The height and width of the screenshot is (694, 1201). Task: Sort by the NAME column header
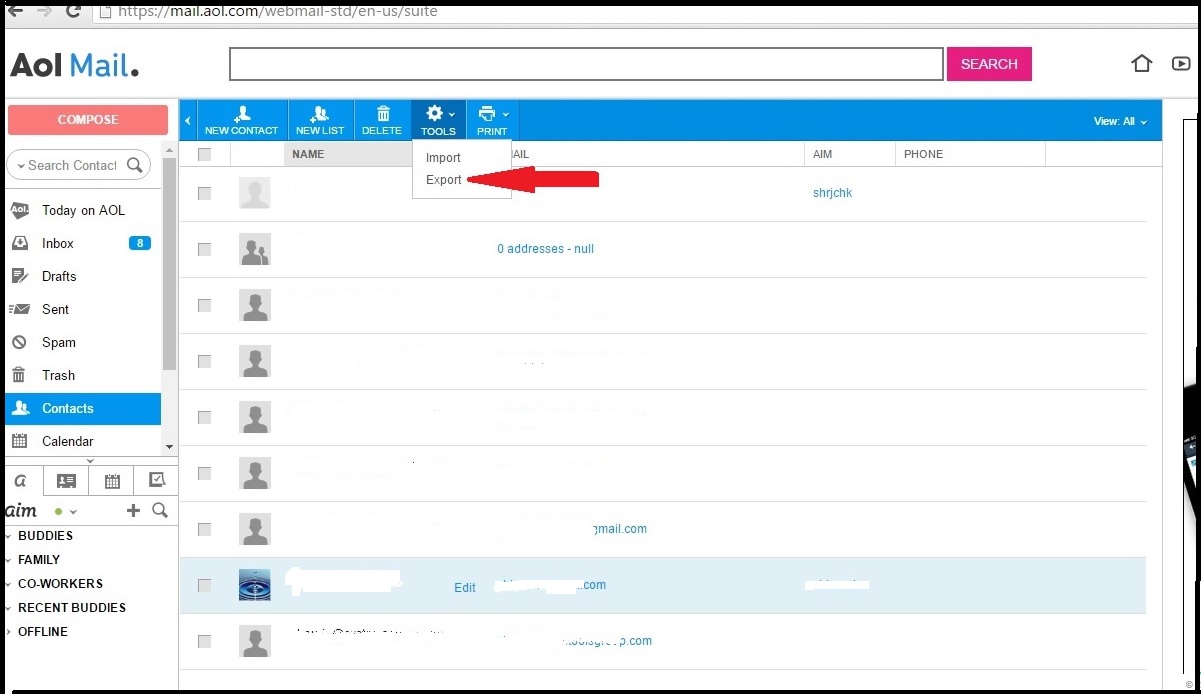308,154
